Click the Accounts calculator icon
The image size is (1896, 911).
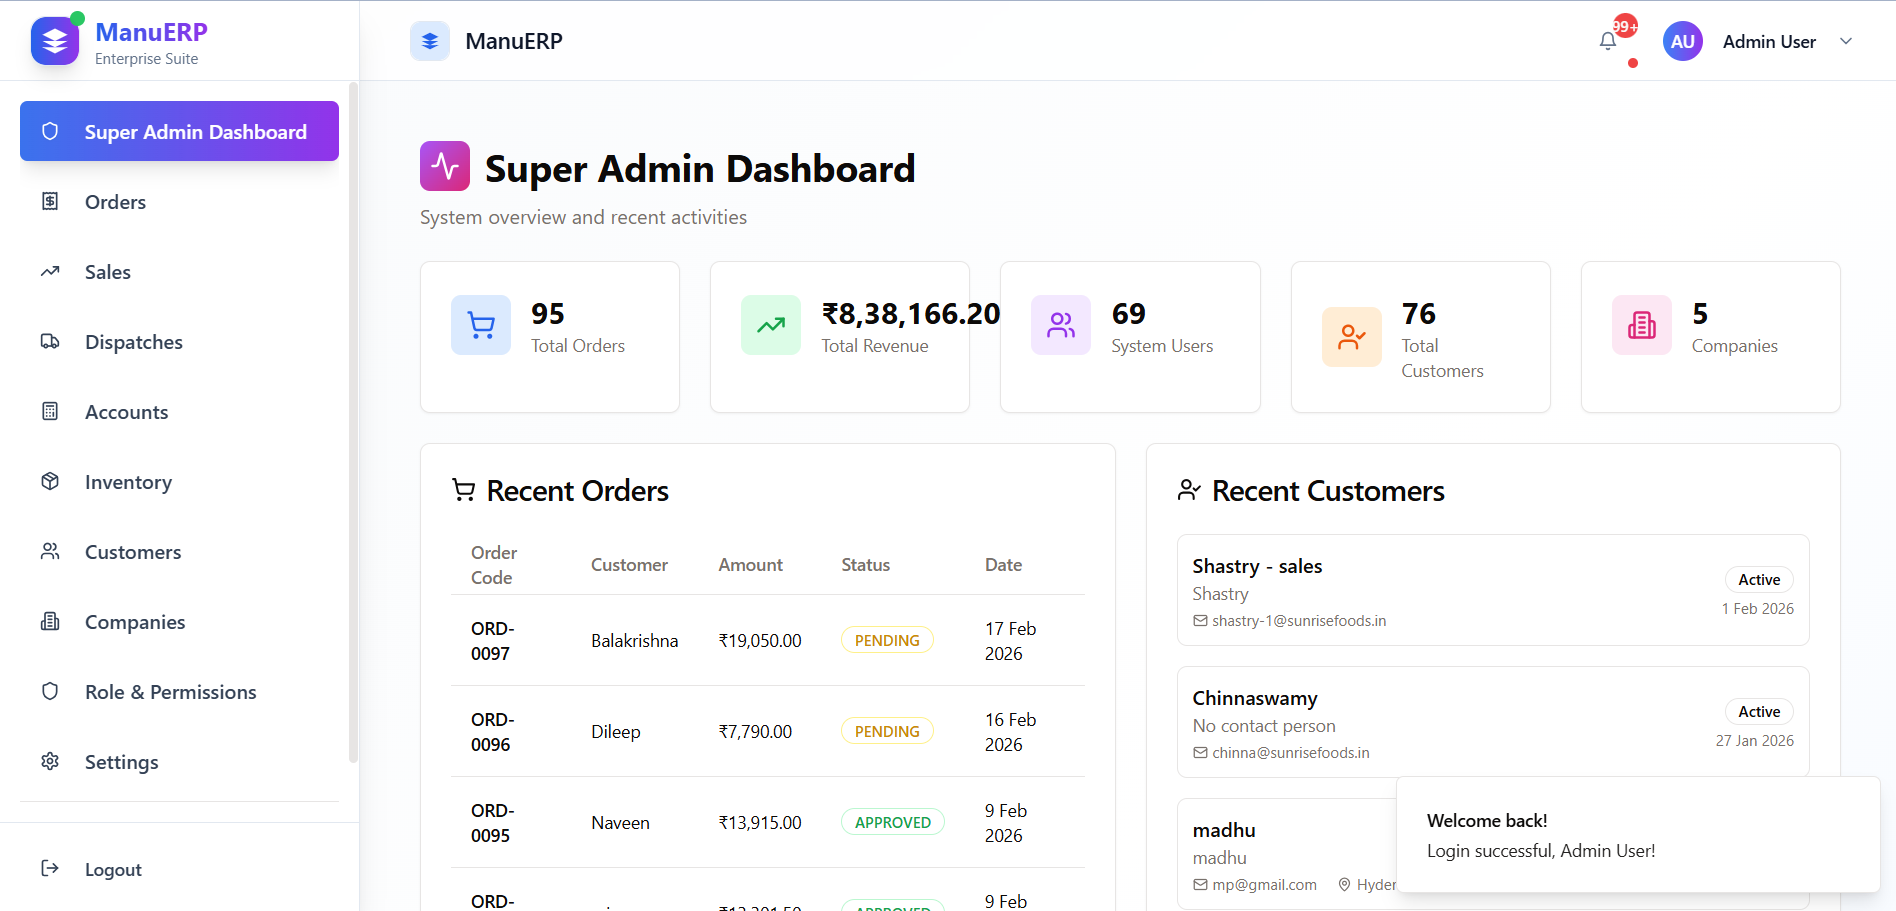coord(50,412)
